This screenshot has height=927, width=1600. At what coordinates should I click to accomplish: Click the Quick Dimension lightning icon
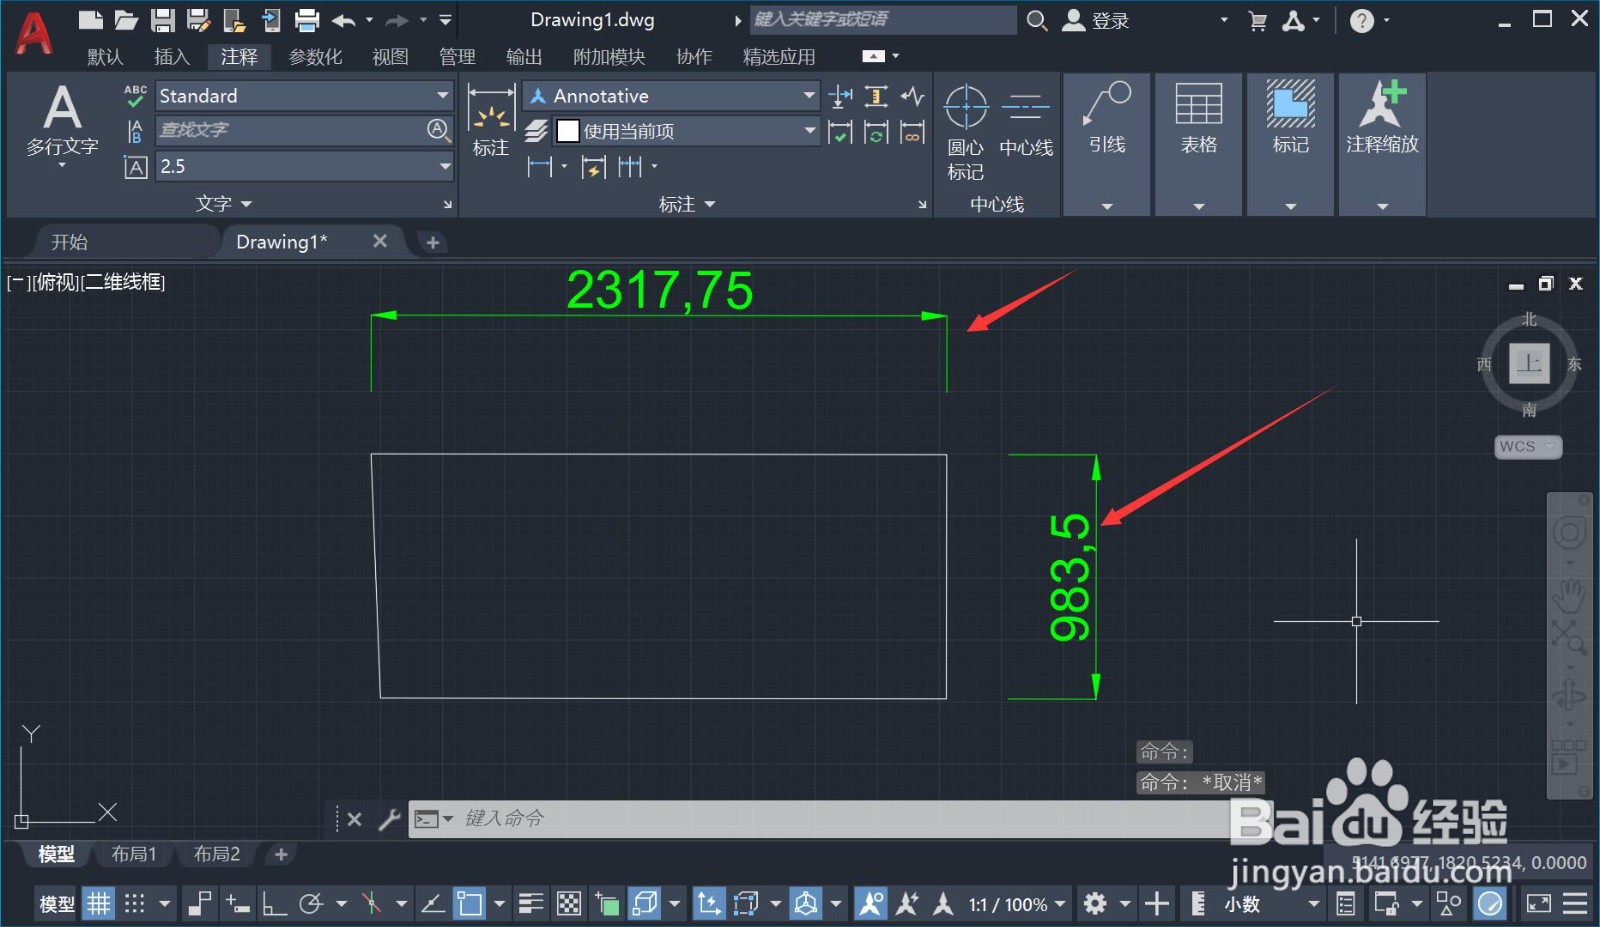pyautogui.click(x=594, y=167)
